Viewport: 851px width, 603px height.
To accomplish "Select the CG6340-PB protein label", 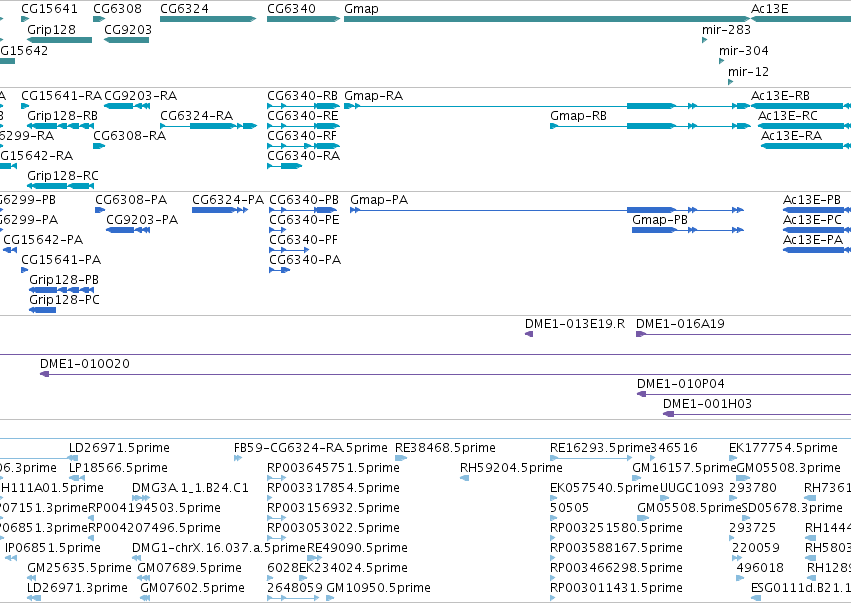I will pyautogui.click(x=304, y=200).
